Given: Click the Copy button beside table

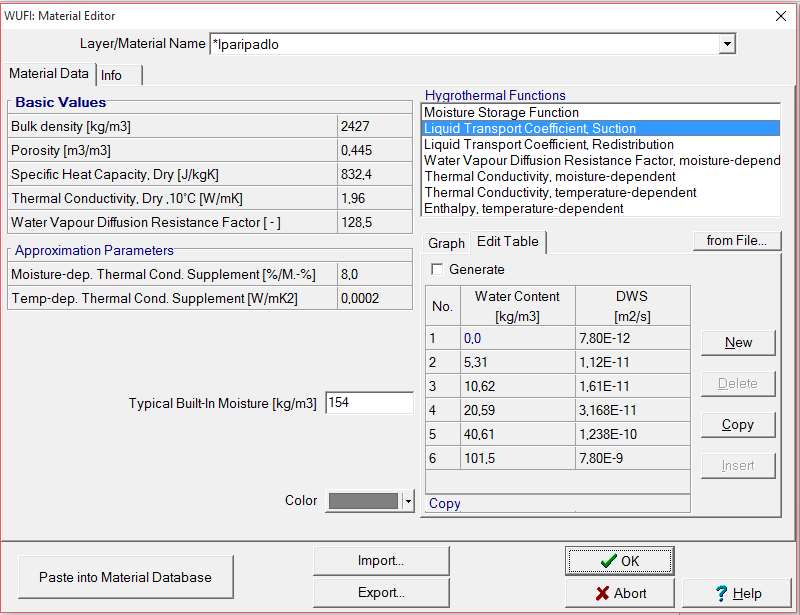Looking at the screenshot, I should (x=738, y=425).
